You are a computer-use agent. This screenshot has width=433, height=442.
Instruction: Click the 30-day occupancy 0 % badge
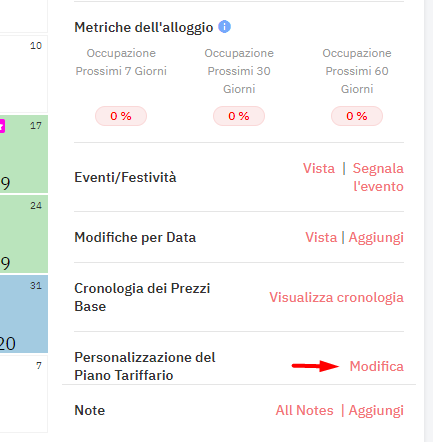[239, 116]
